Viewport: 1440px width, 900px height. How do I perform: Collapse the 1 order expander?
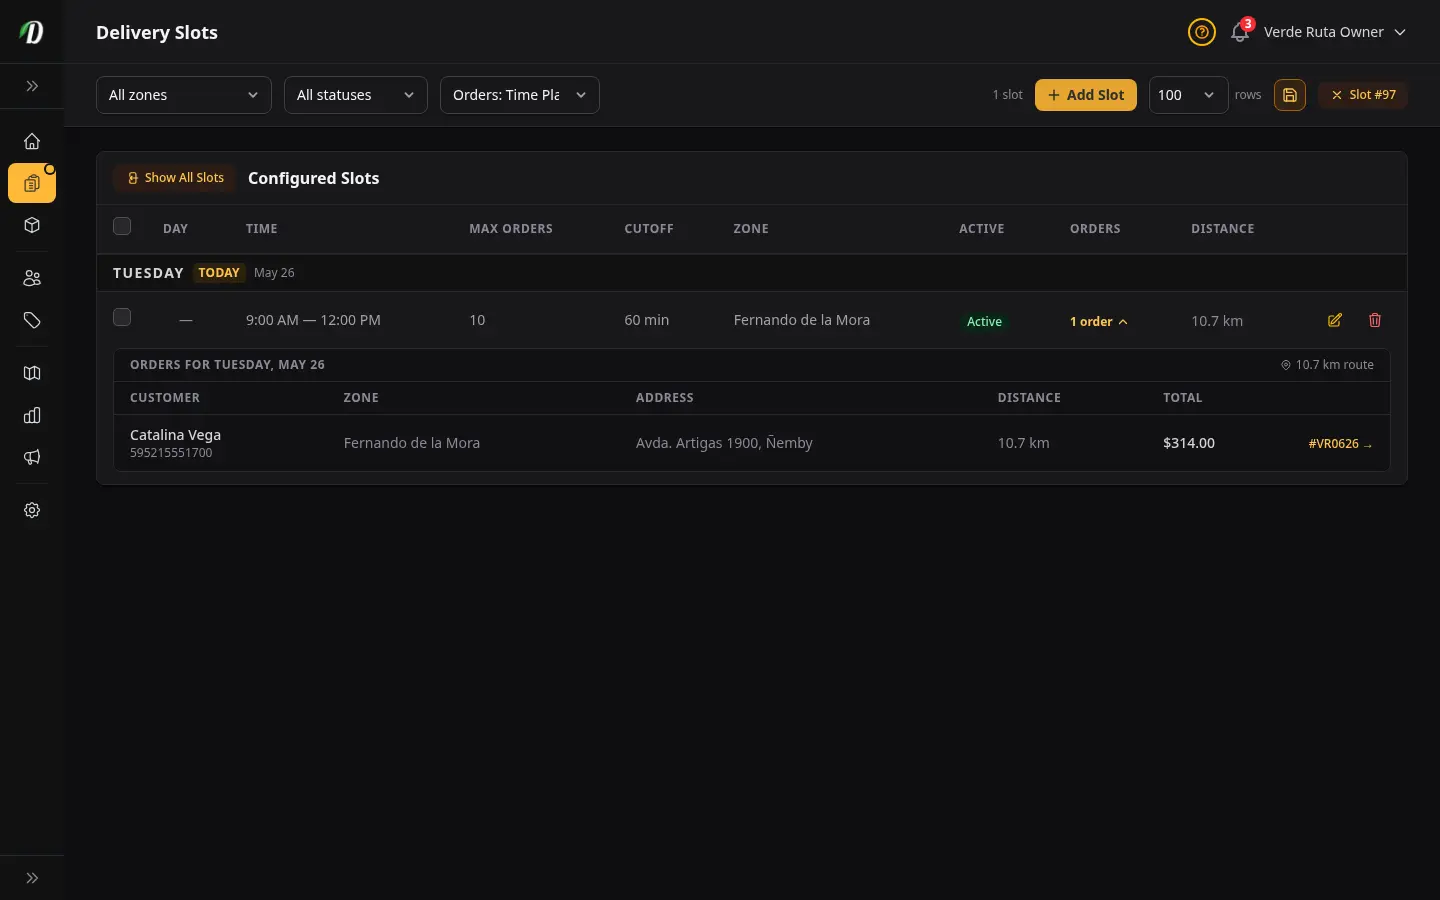[1099, 321]
